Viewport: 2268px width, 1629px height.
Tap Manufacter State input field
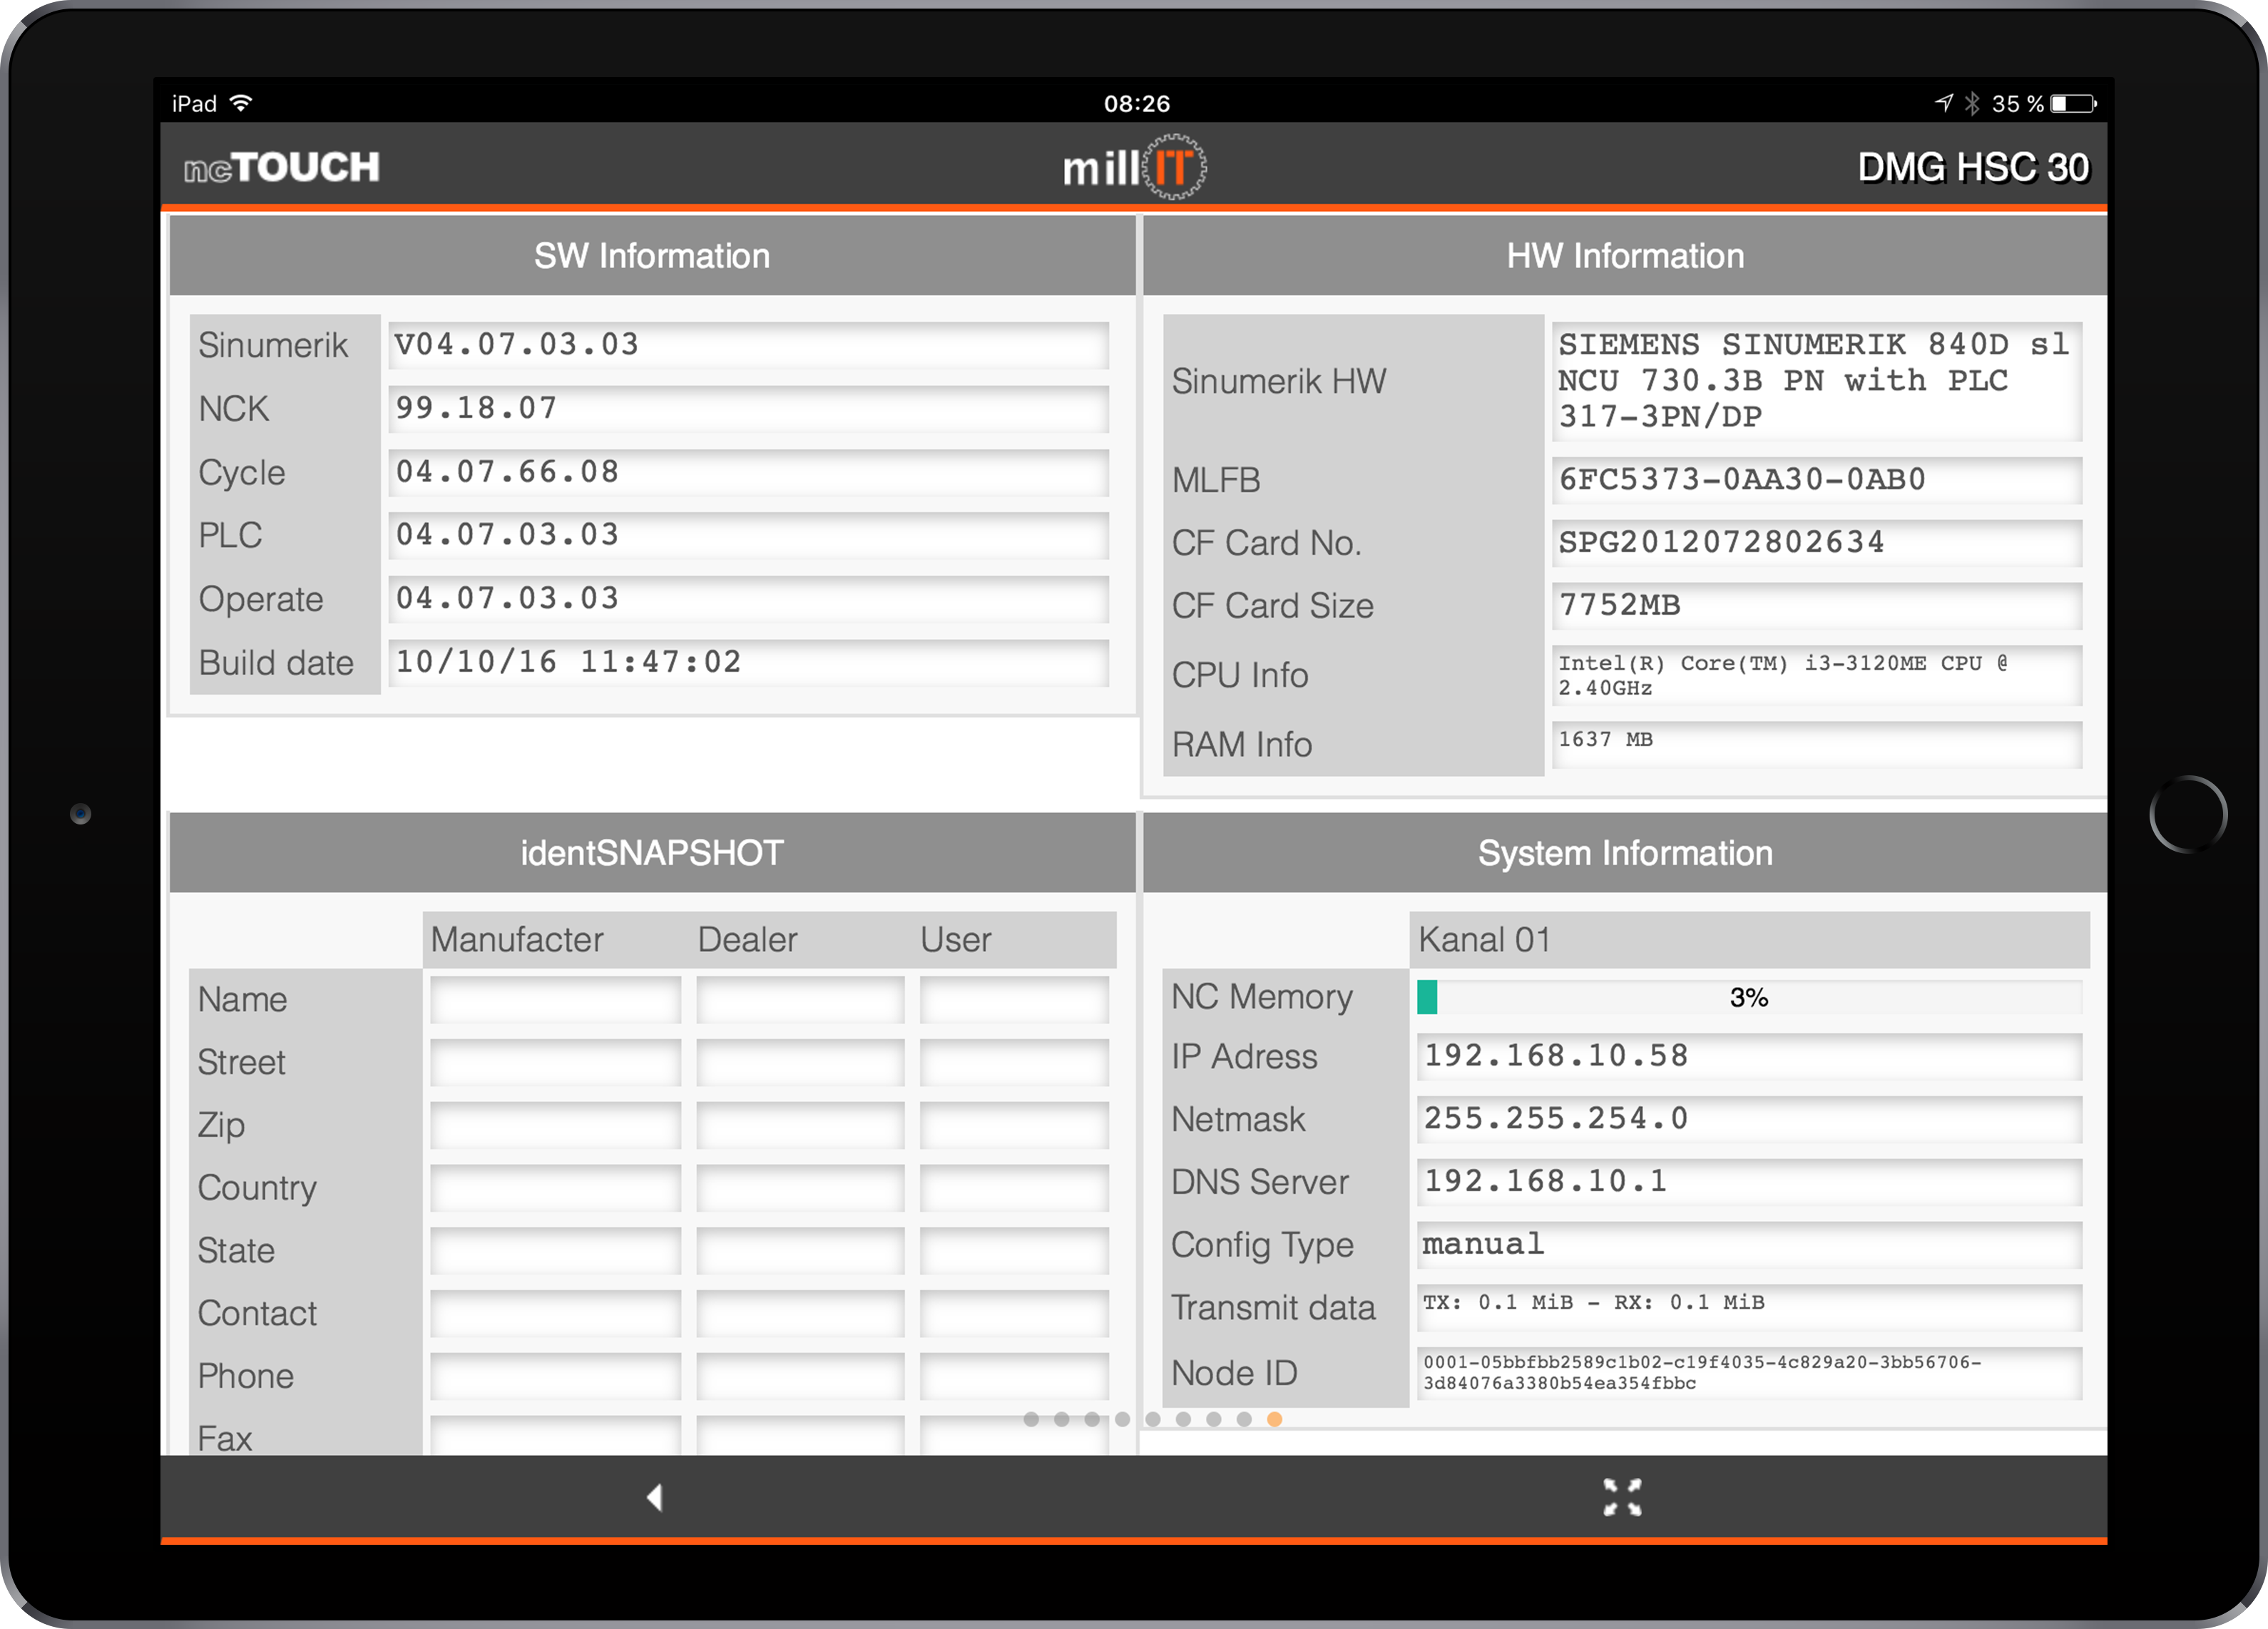(555, 1251)
